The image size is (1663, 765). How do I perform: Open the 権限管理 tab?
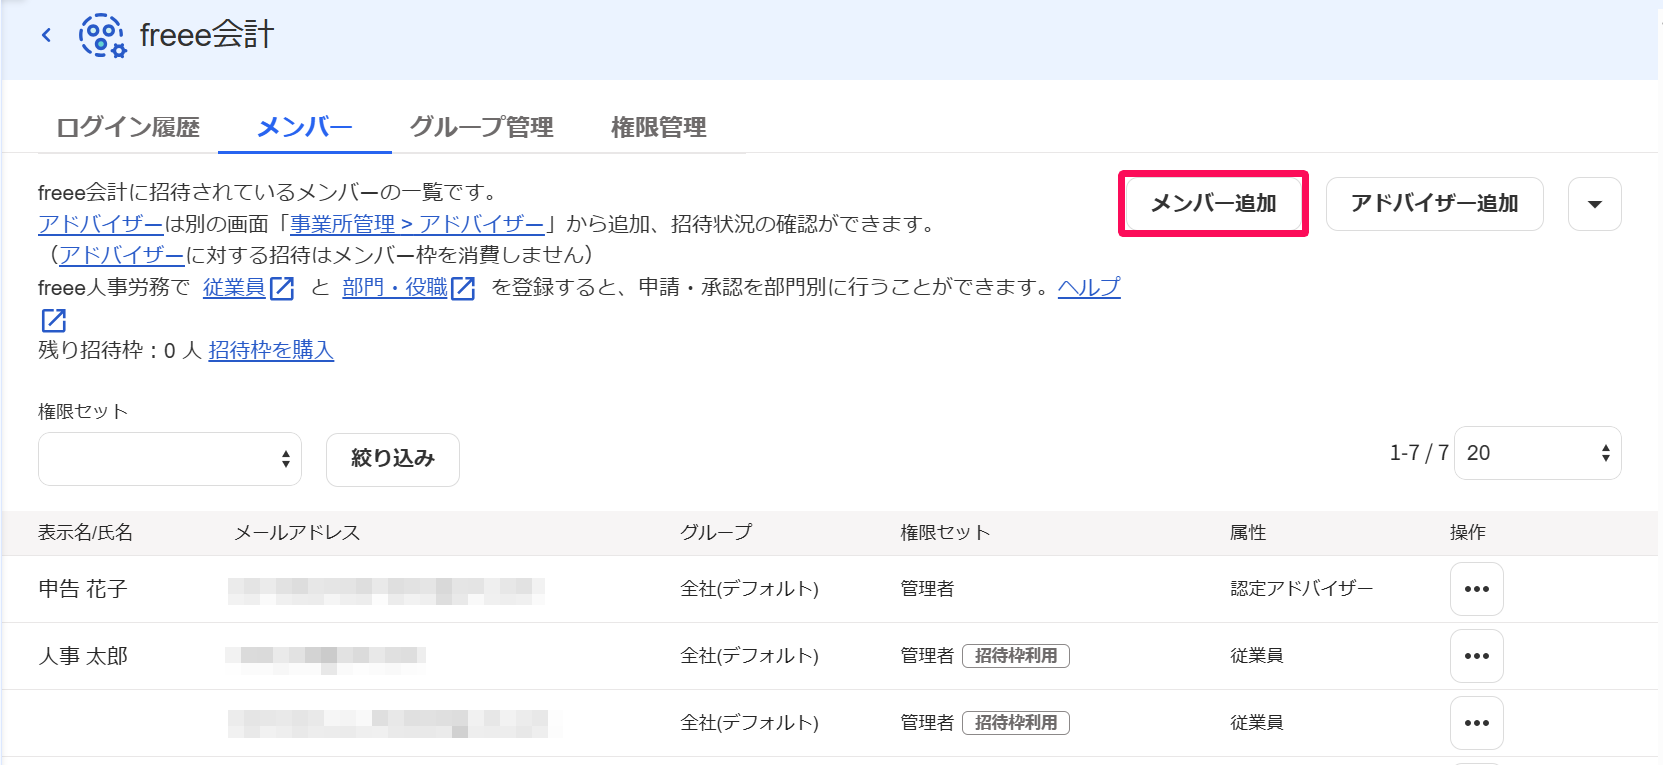pyautogui.click(x=658, y=127)
